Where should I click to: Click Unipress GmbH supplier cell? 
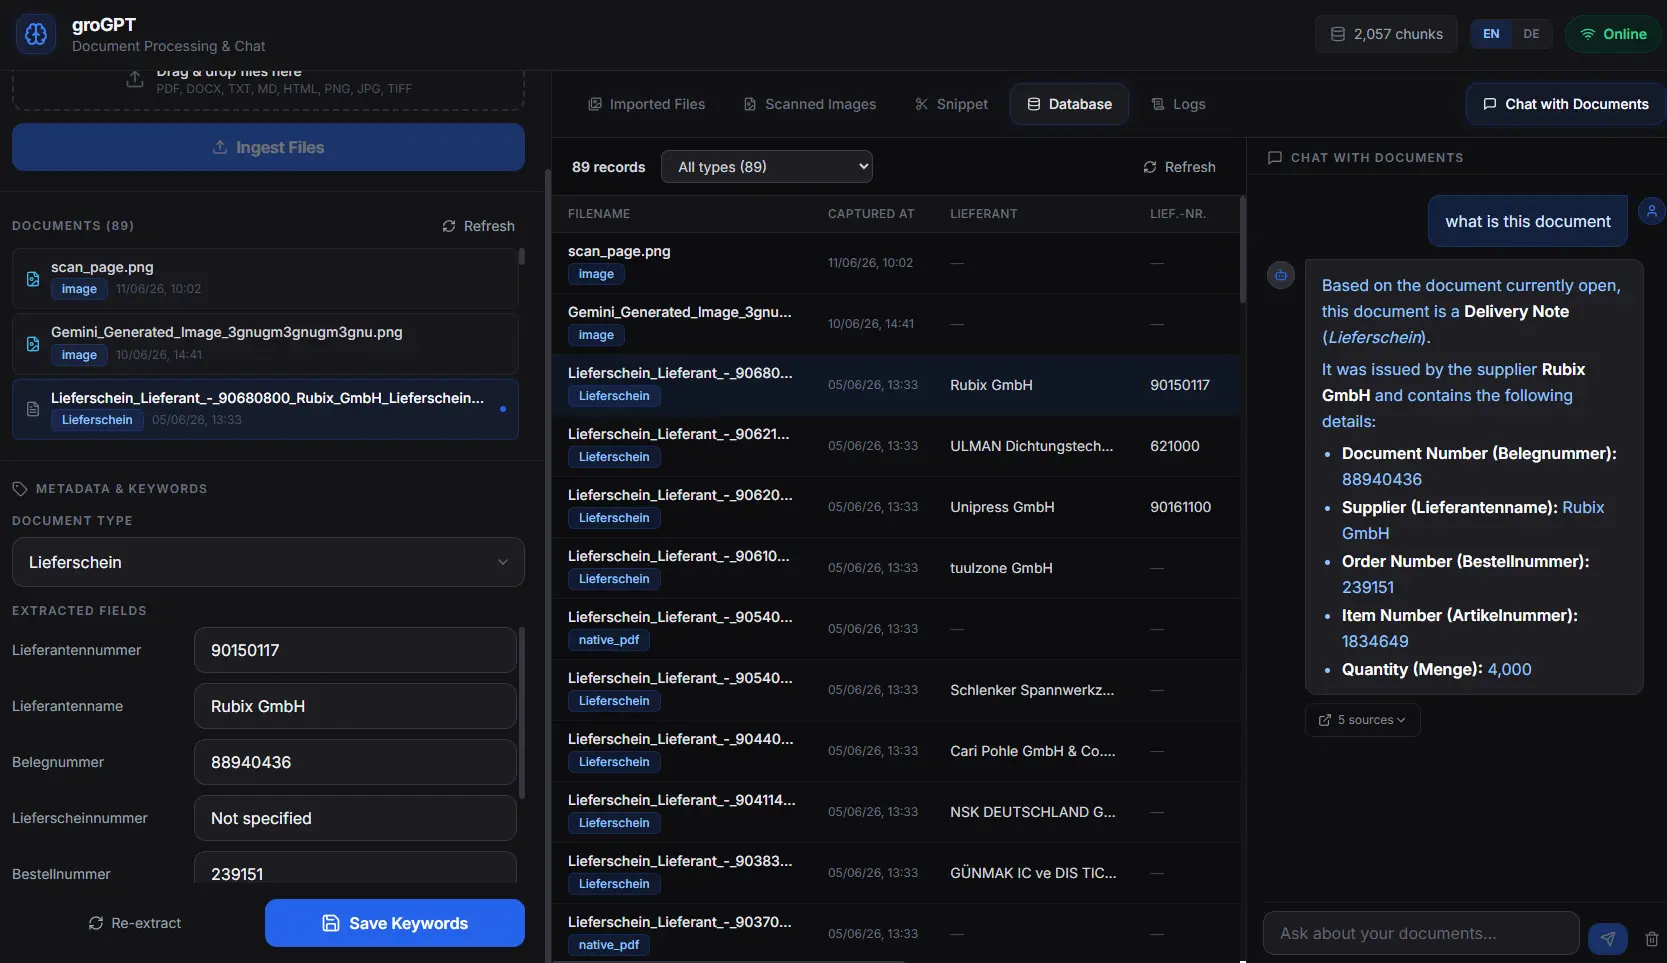tap(1002, 507)
